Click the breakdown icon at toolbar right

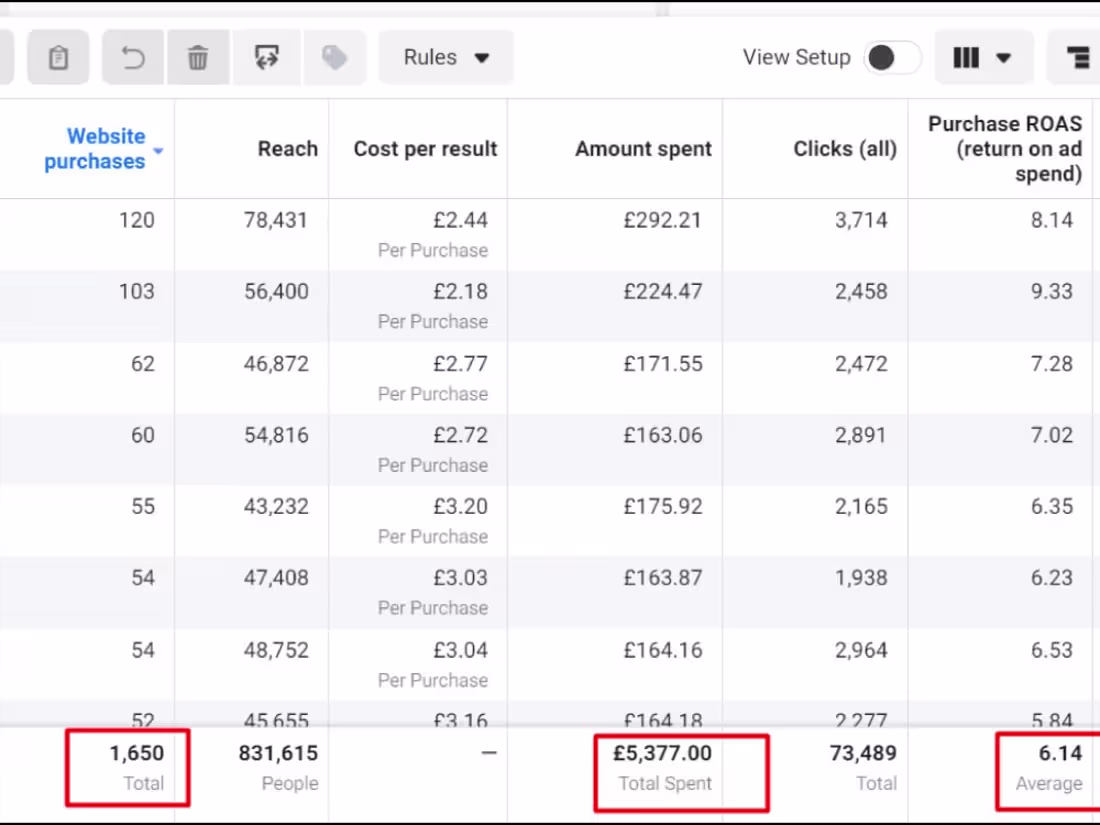coord(1077,58)
